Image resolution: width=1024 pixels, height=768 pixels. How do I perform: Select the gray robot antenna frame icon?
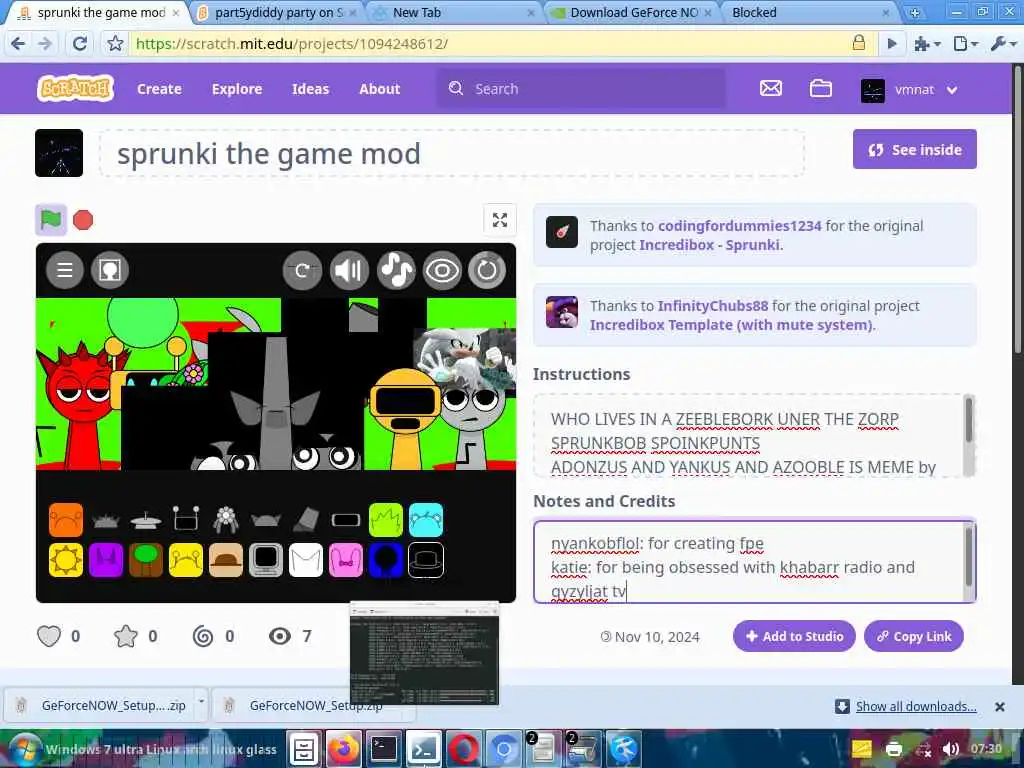click(186, 519)
